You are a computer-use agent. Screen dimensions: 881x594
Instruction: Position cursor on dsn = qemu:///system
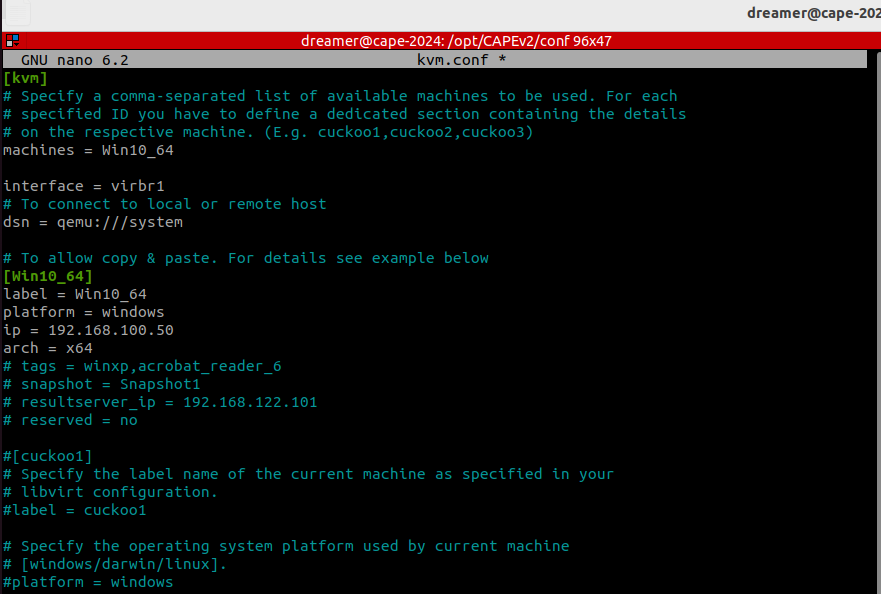click(x=93, y=222)
